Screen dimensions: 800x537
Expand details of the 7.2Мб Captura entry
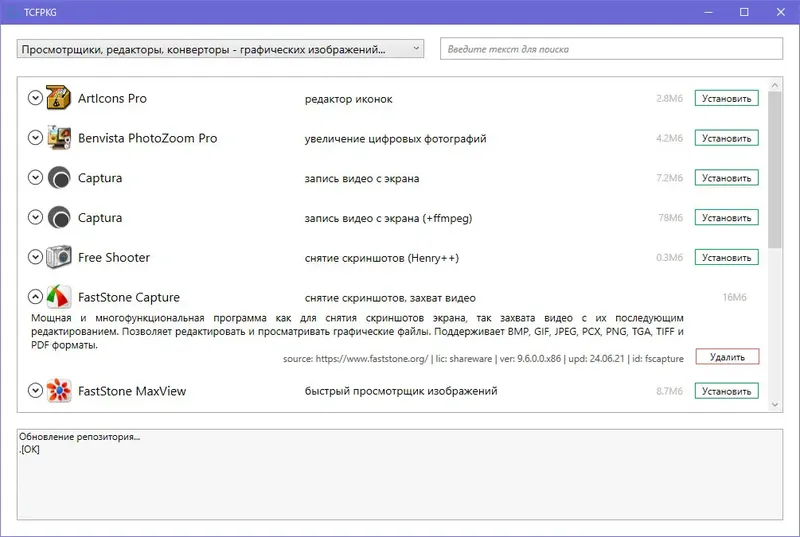(x=35, y=177)
